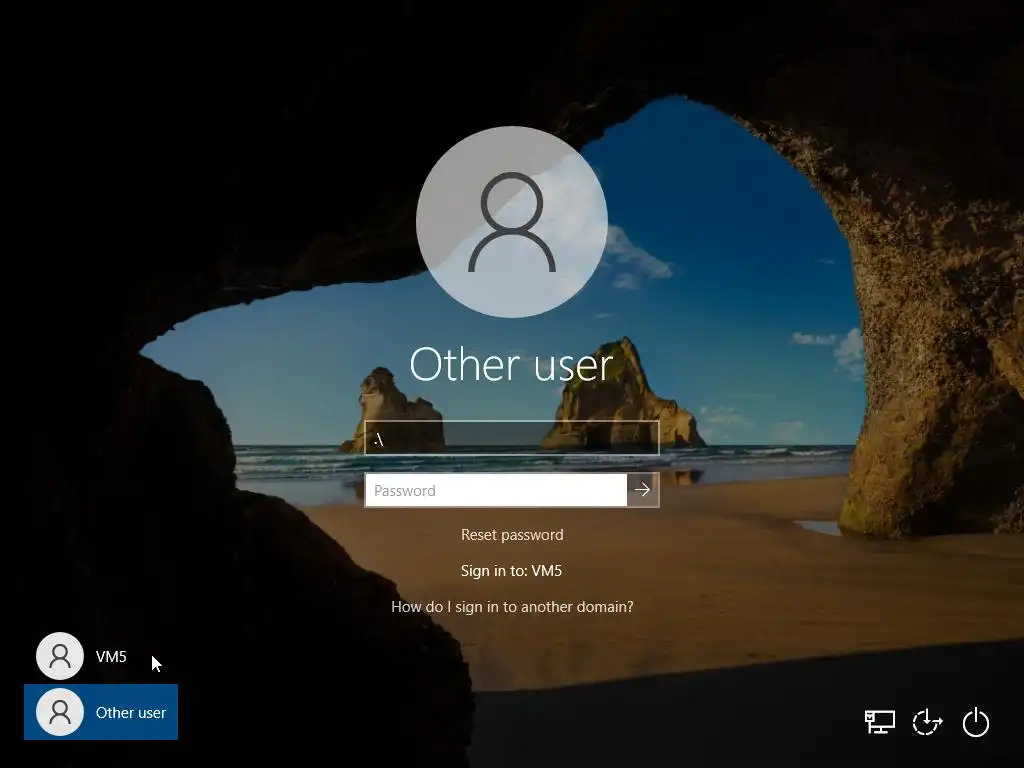Open the network connection icon

click(880, 722)
